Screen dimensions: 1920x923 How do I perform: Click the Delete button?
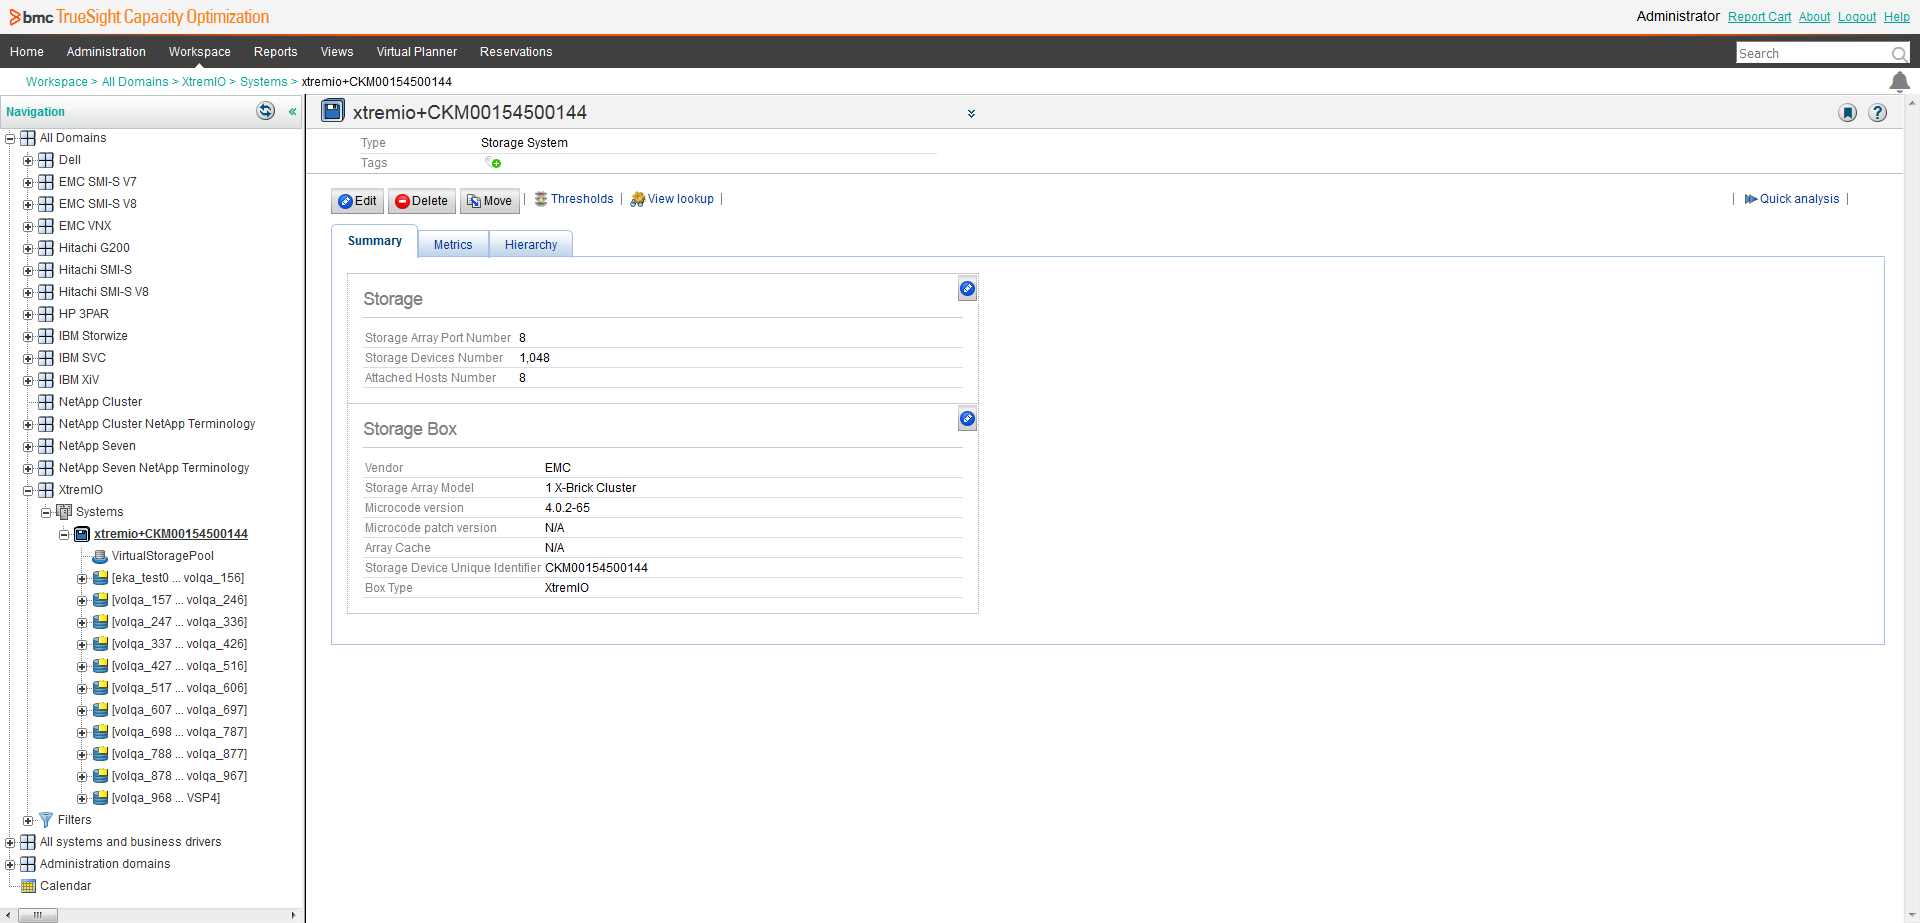pos(422,201)
